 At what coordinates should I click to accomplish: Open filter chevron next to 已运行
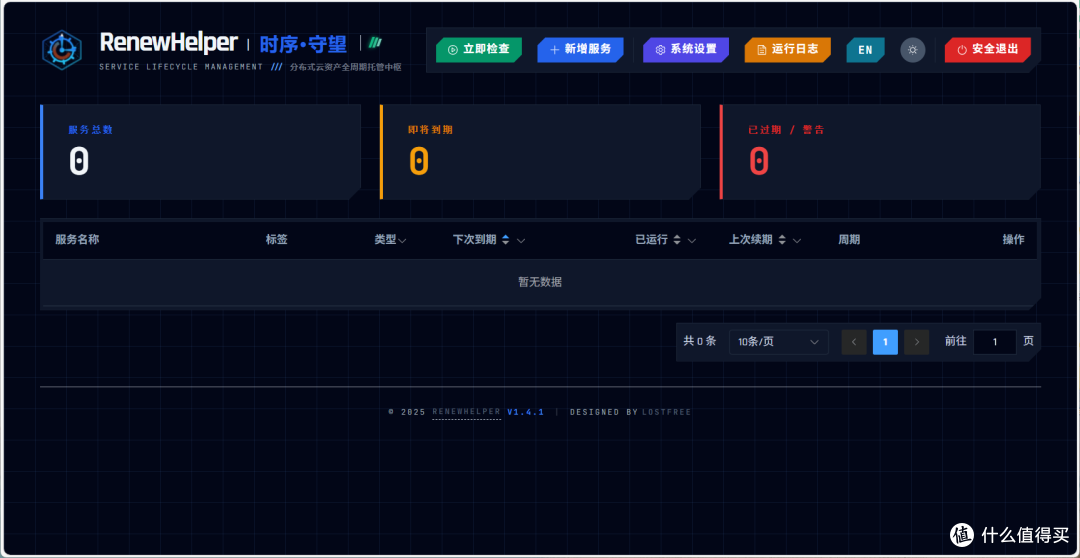pyautogui.click(x=692, y=240)
